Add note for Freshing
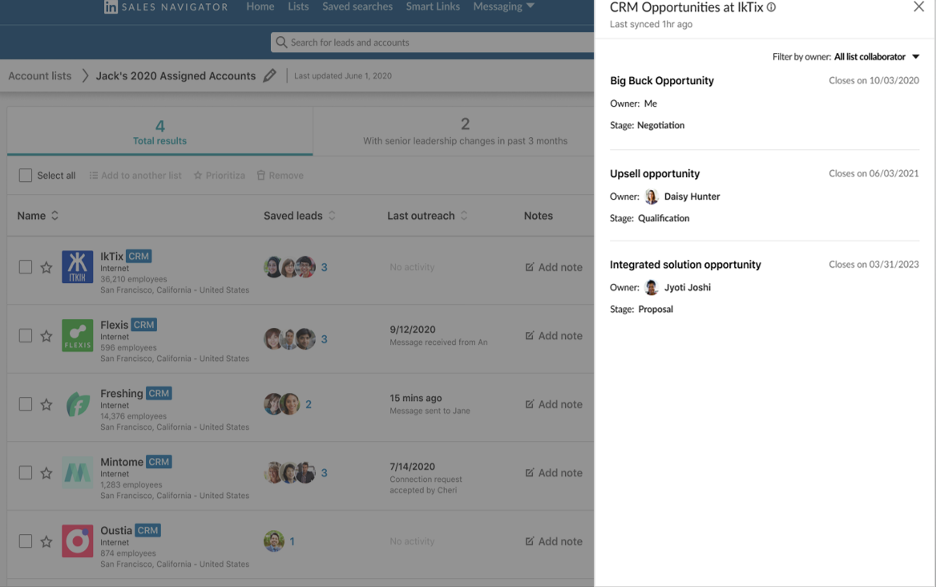936x588 pixels. (x=554, y=405)
